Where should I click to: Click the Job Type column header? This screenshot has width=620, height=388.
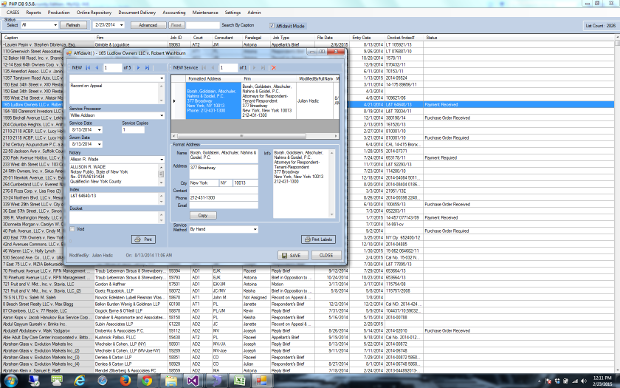(292, 38)
